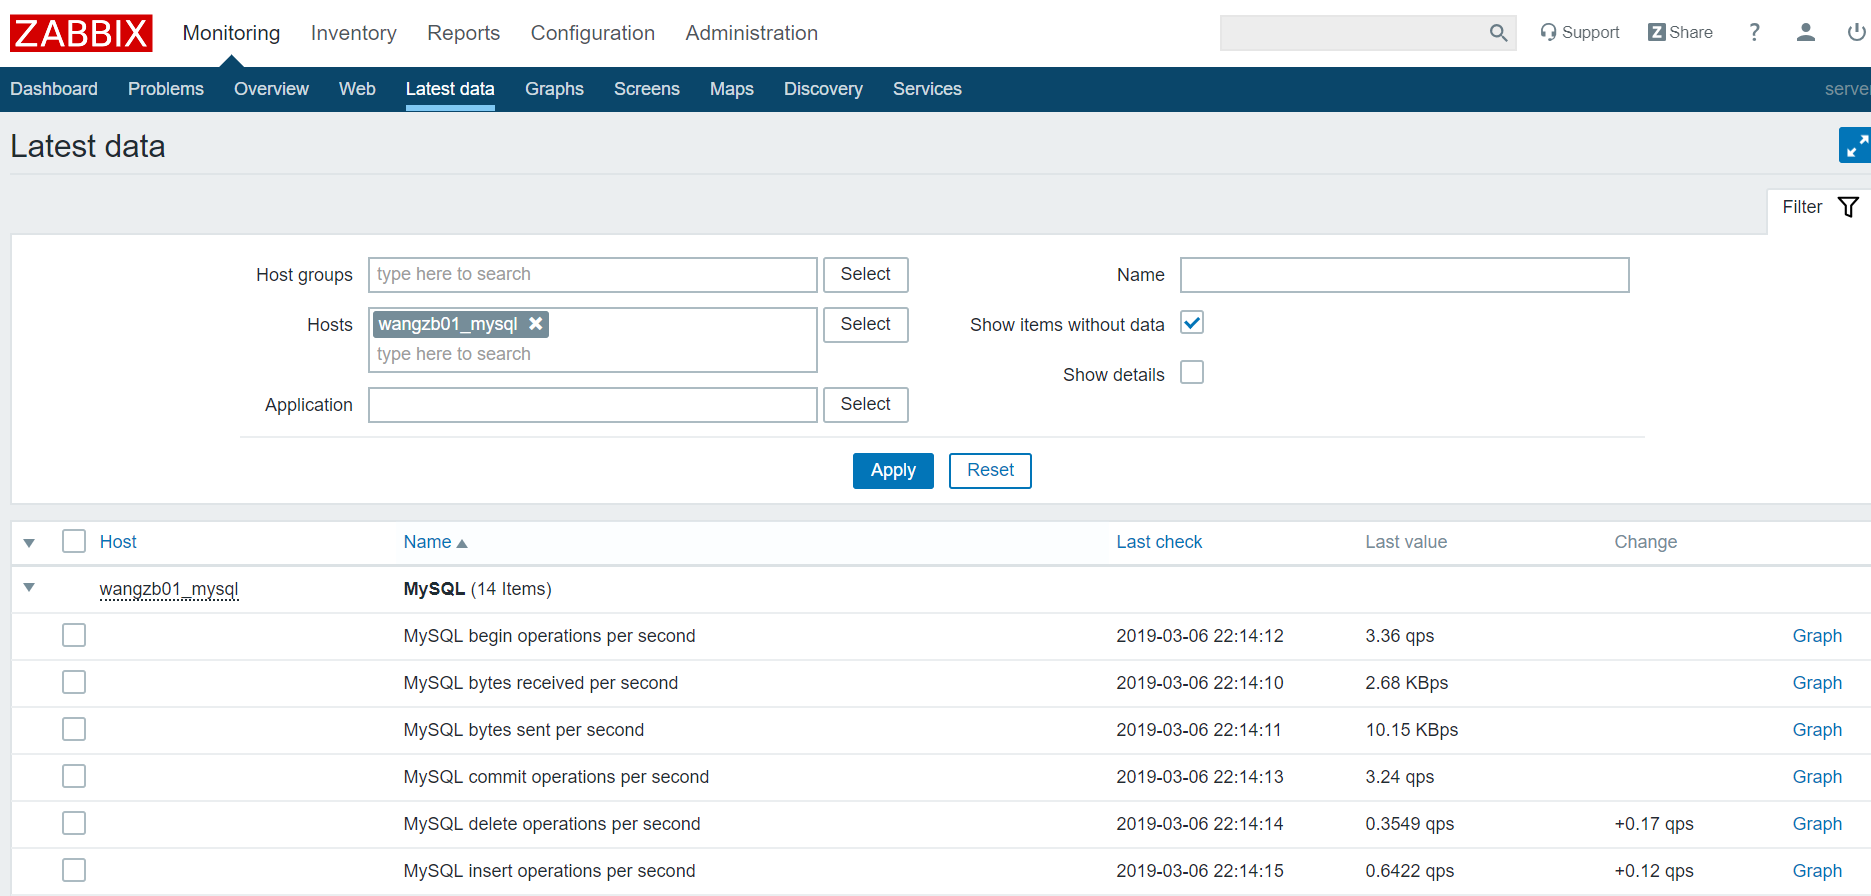
Task: Open the Support link
Action: pyautogui.click(x=1579, y=32)
